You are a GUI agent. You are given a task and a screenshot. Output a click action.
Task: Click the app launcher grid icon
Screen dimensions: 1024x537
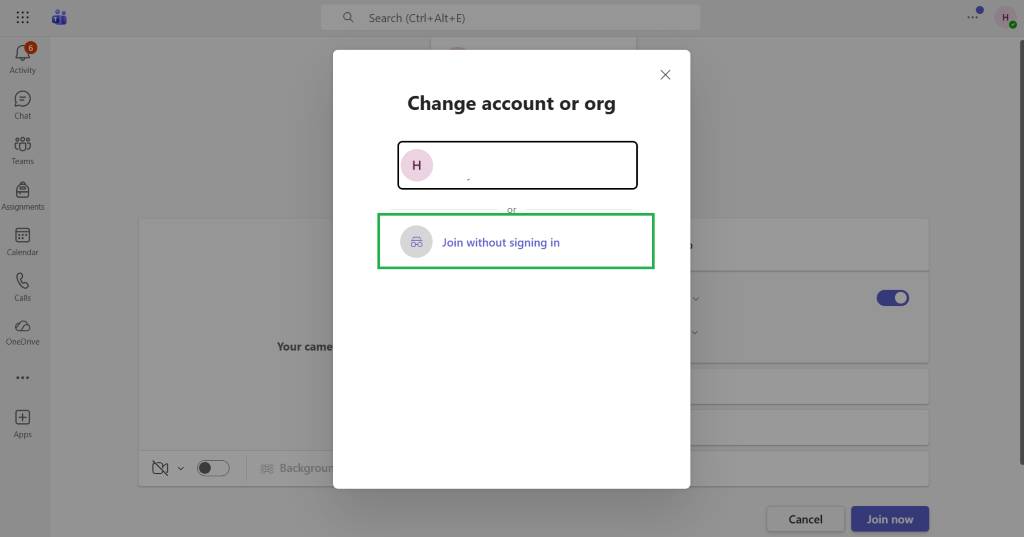click(x=23, y=18)
